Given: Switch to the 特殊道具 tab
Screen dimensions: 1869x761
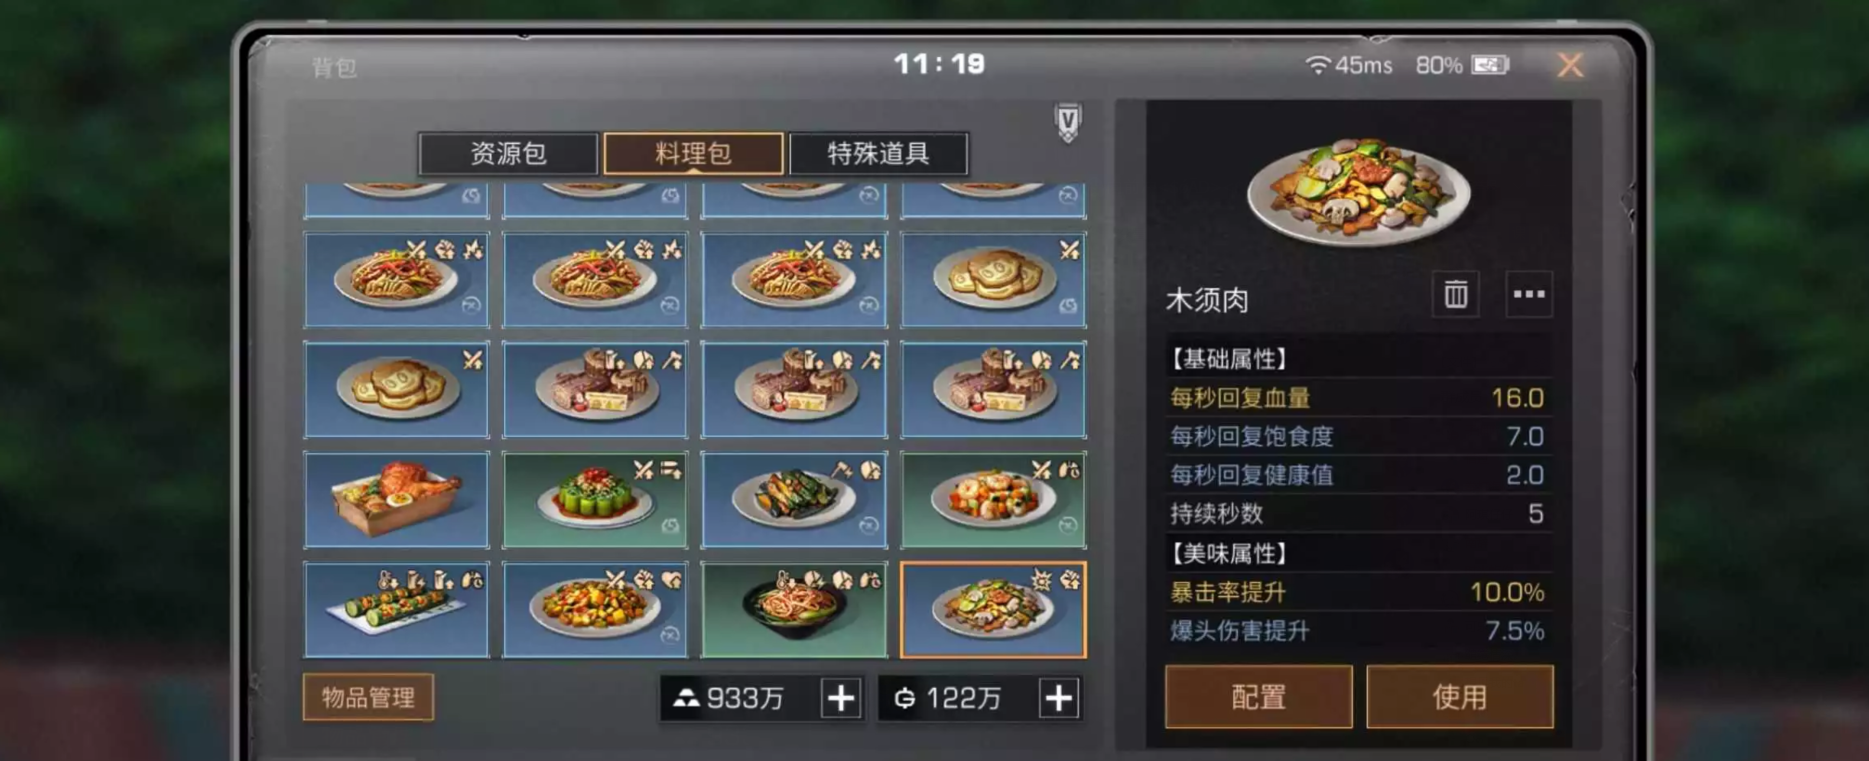Looking at the screenshot, I should [x=878, y=153].
